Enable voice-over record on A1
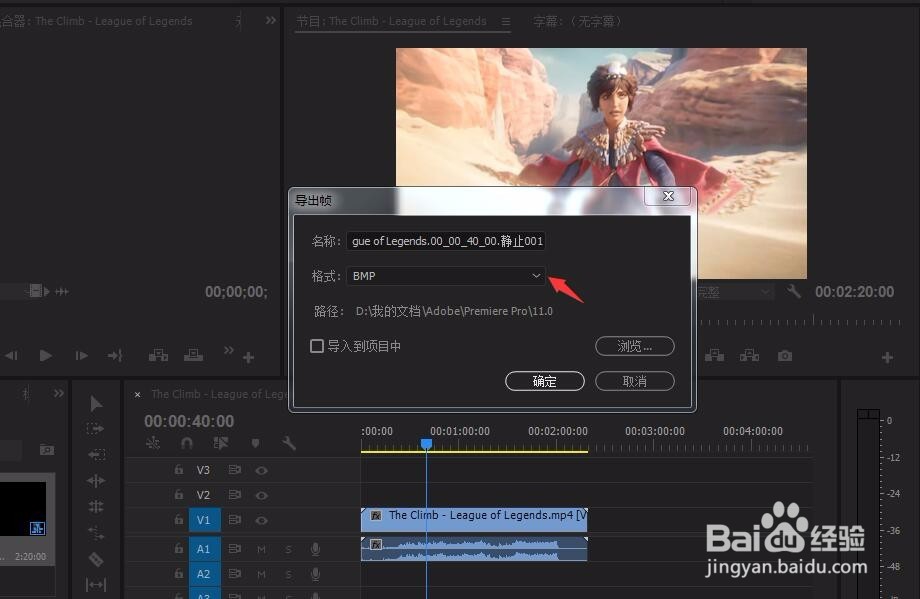Viewport: 920px width, 599px height. click(x=315, y=549)
